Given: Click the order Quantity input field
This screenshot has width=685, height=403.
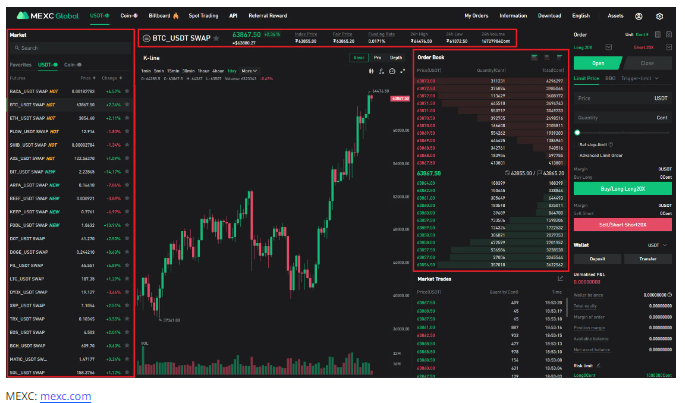Looking at the screenshot, I should pos(623,118).
